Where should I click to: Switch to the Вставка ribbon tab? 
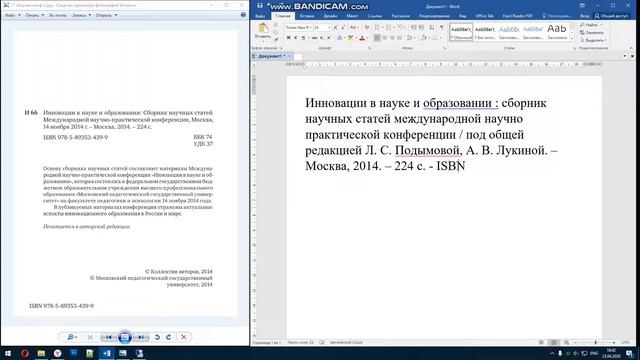click(307, 16)
